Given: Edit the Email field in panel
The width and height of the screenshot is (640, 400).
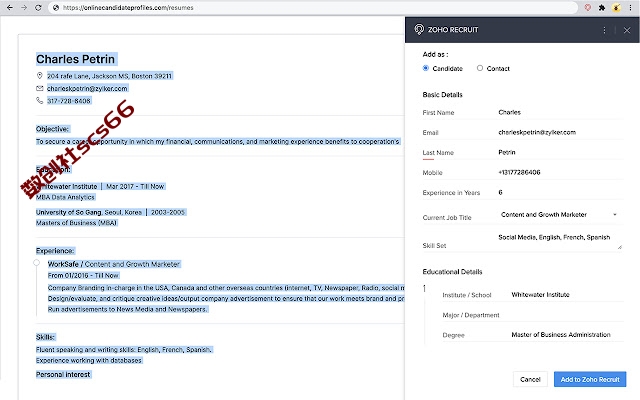Looking at the screenshot, I should click(x=560, y=132).
